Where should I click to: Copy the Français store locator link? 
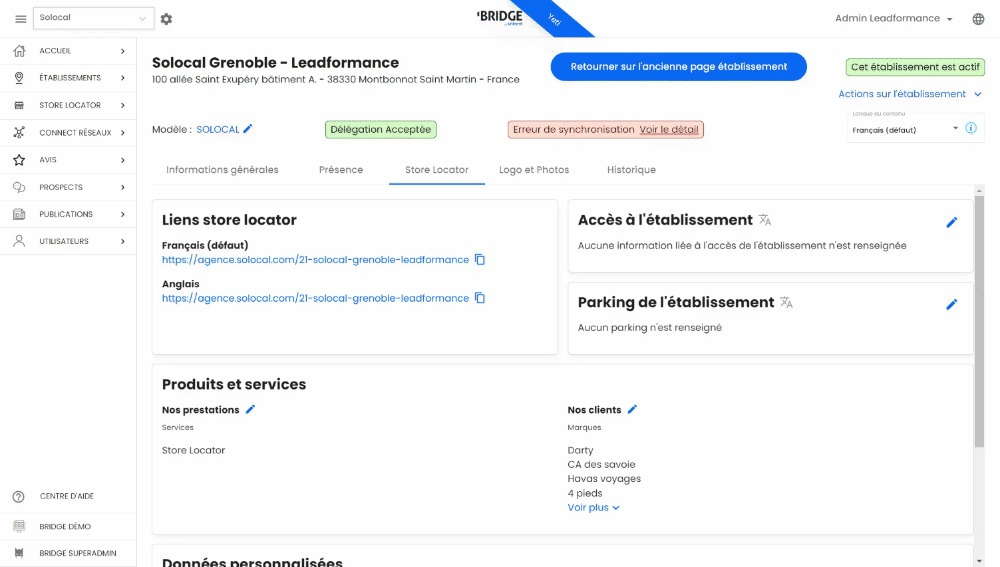click(x=480, y=260)
